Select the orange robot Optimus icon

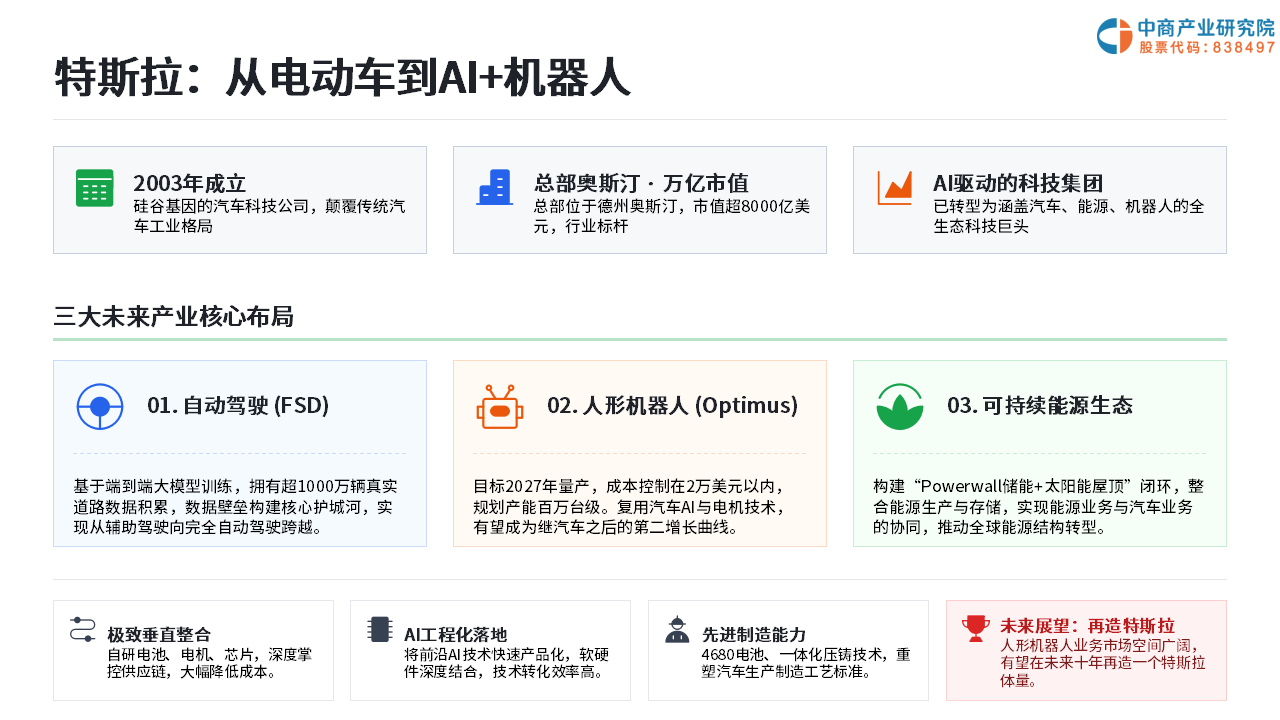point(500,407)
